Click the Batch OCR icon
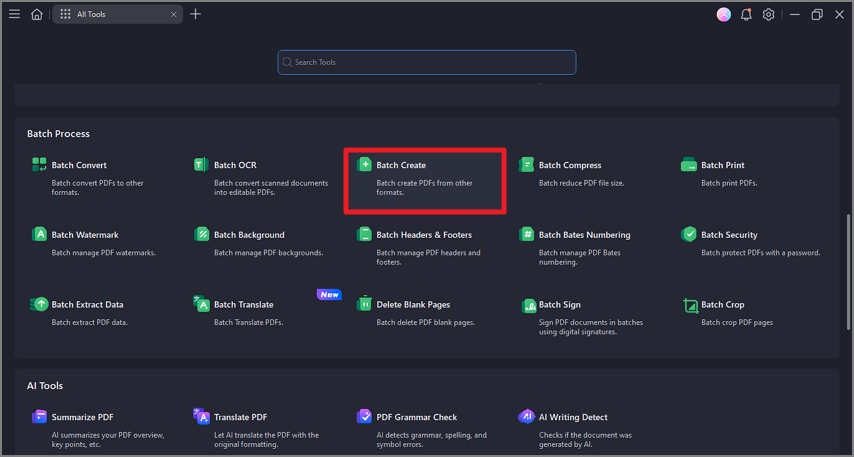The width and height of the screenshot is (854, 457). pyautogui.click(x=201, y=164)
